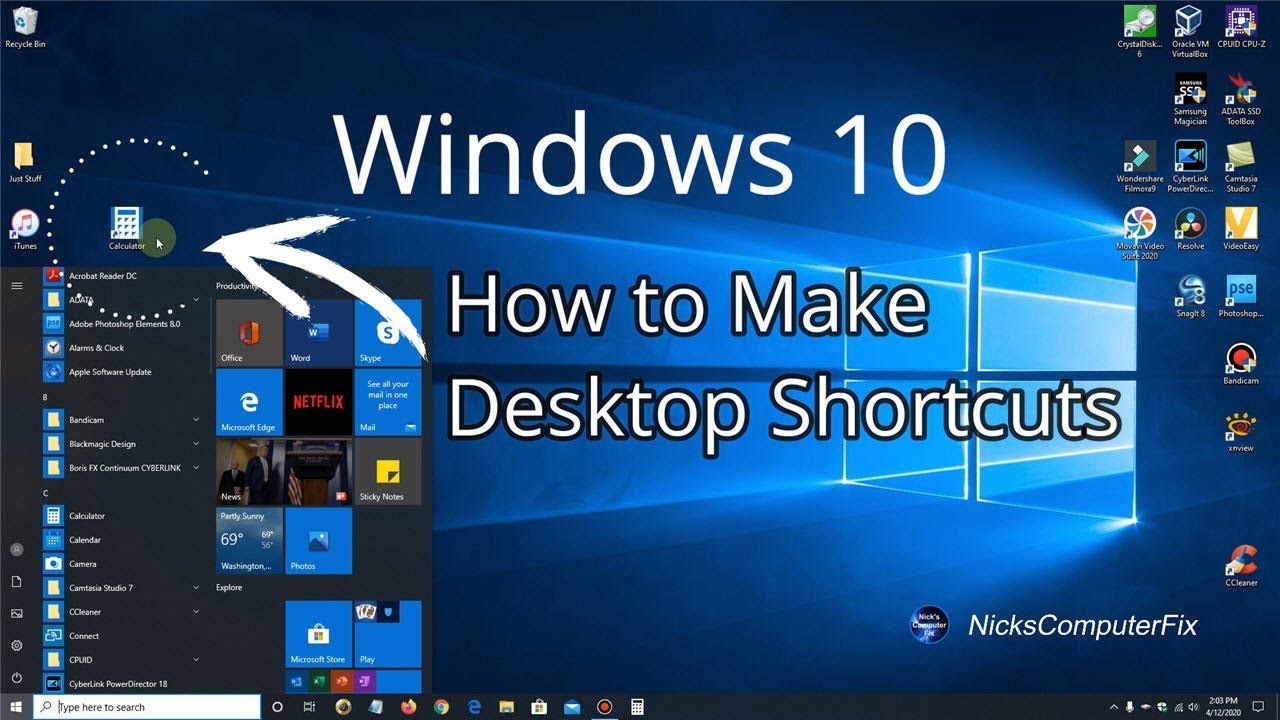Click the C letter header in app list
The height and width of the screenshot is (720, 1280).
[46, 493]
